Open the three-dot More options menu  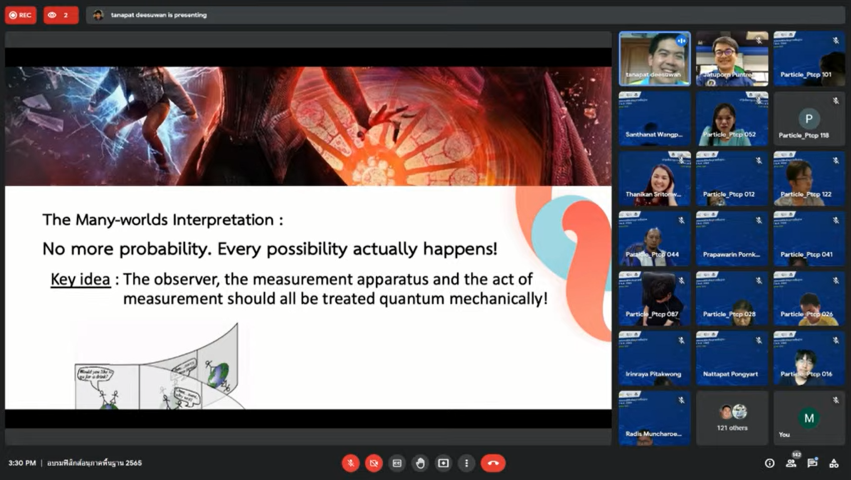coord(466,463)
